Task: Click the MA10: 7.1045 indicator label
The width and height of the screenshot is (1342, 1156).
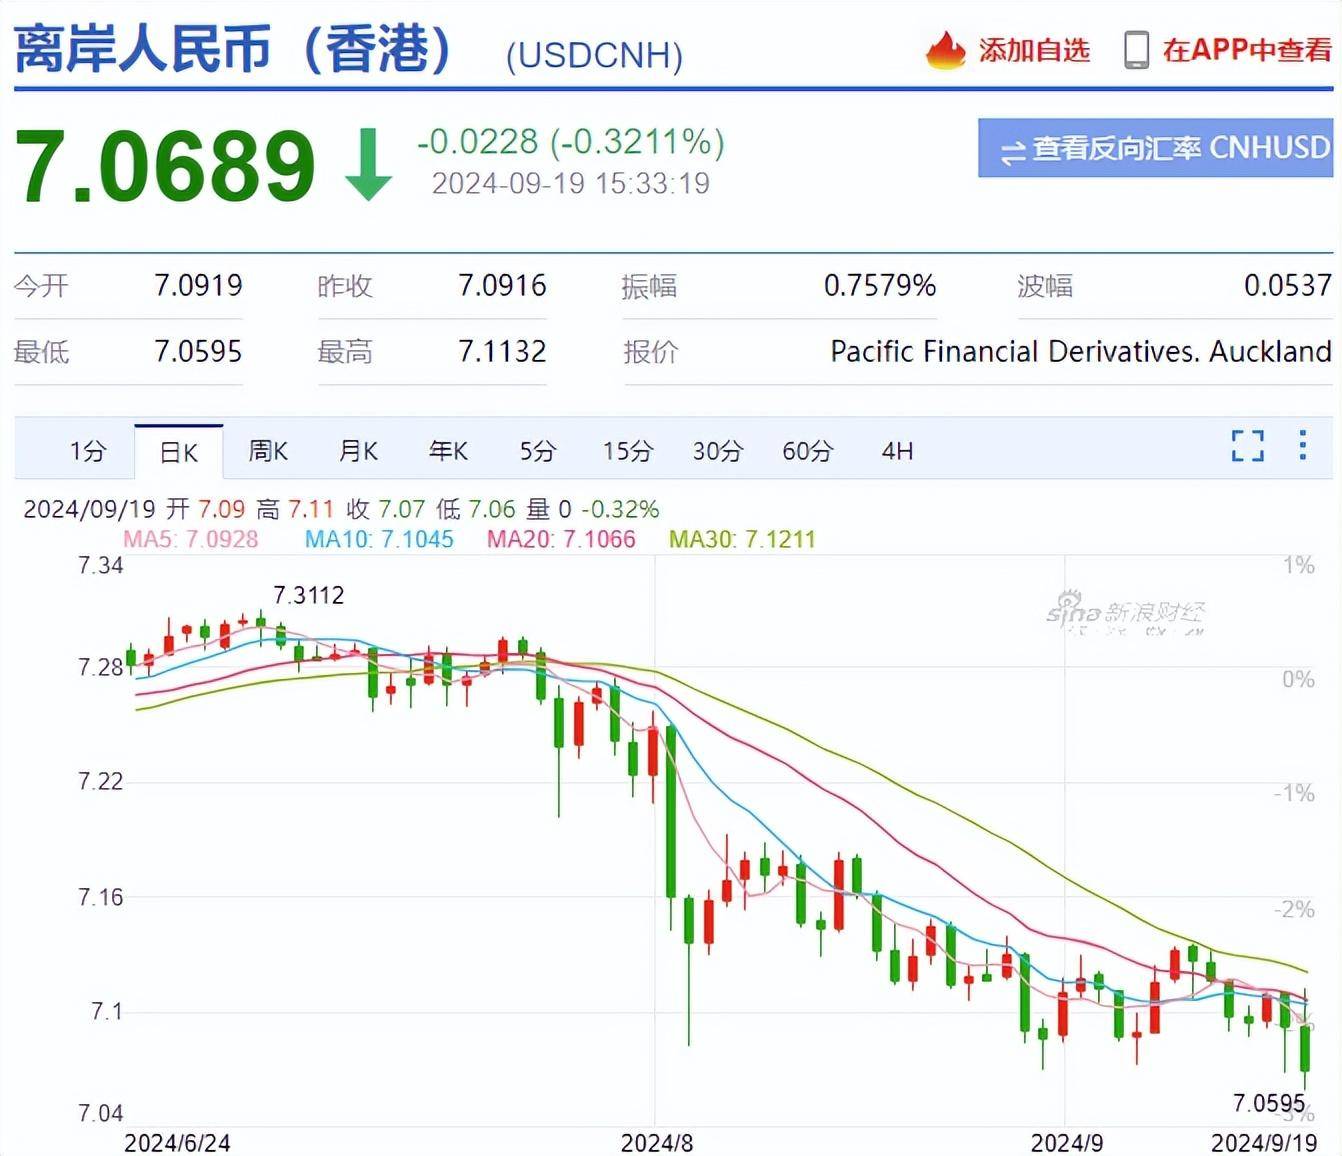Action: (x=379, y=539)
